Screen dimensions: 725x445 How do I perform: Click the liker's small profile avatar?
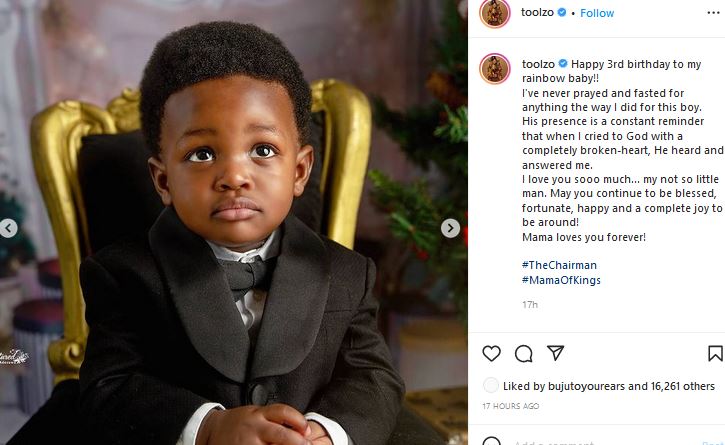click(x=490, y=386)
